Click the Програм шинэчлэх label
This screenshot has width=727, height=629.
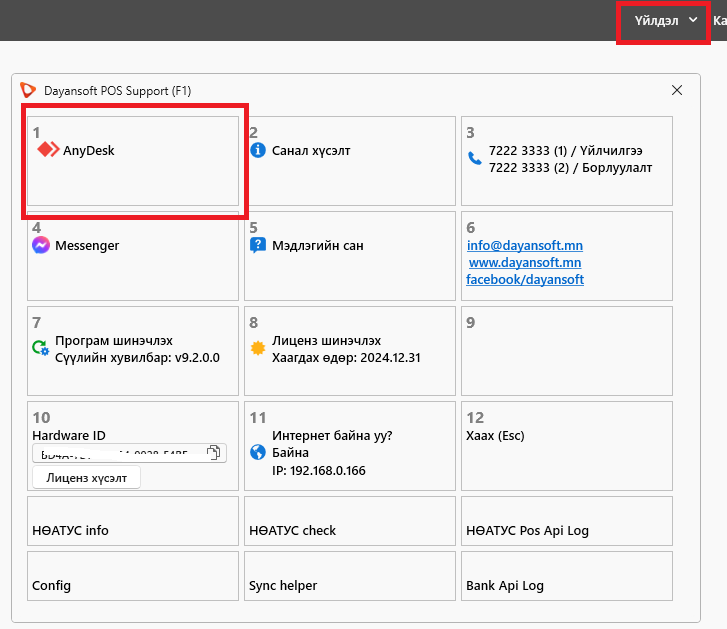[x=114, y=341]
